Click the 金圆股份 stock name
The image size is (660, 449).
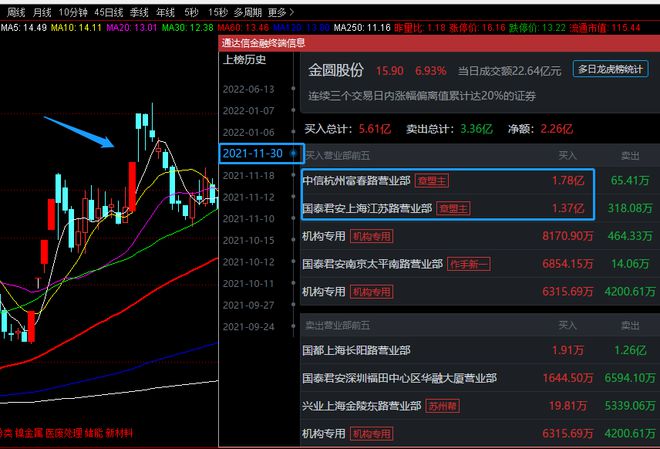click(x=335, y=70)
